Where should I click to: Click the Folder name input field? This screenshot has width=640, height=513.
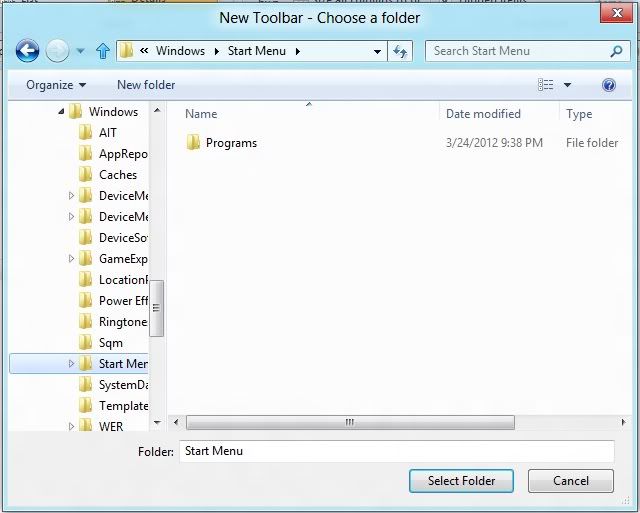click(397, 451)
